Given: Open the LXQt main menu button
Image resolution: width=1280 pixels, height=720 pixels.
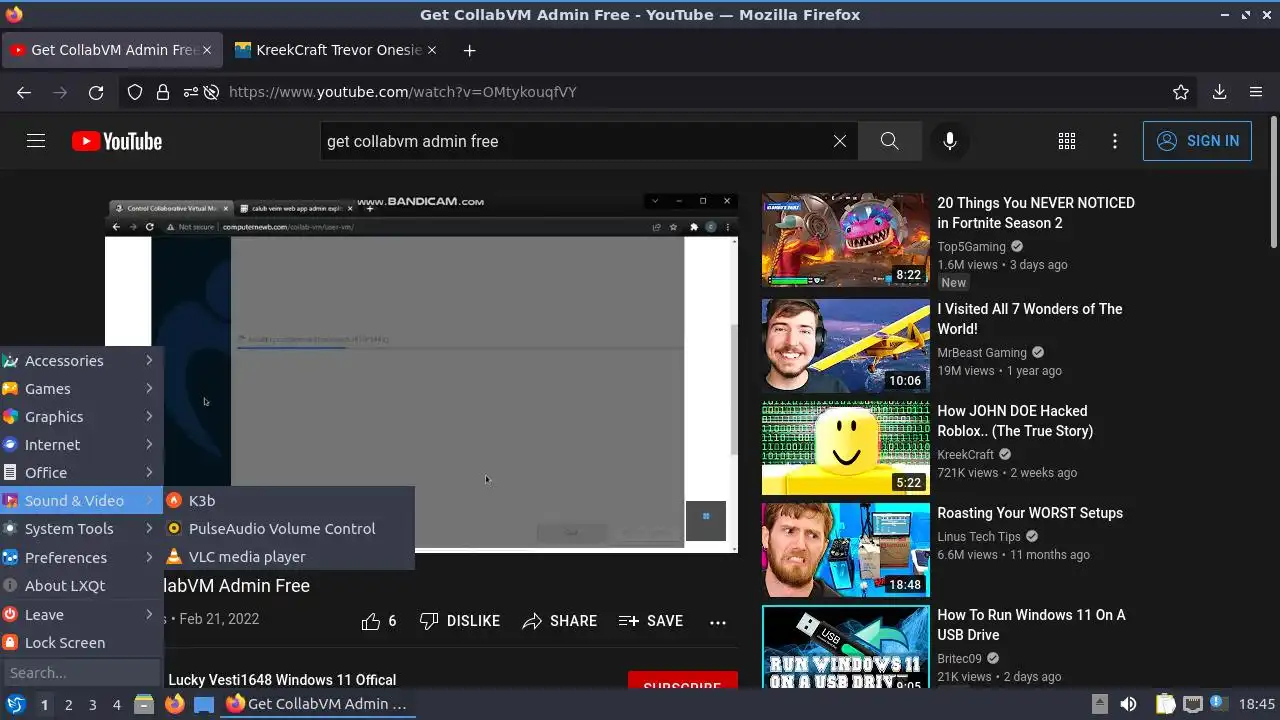Looking at the screenshot, I should click(16, 704).
